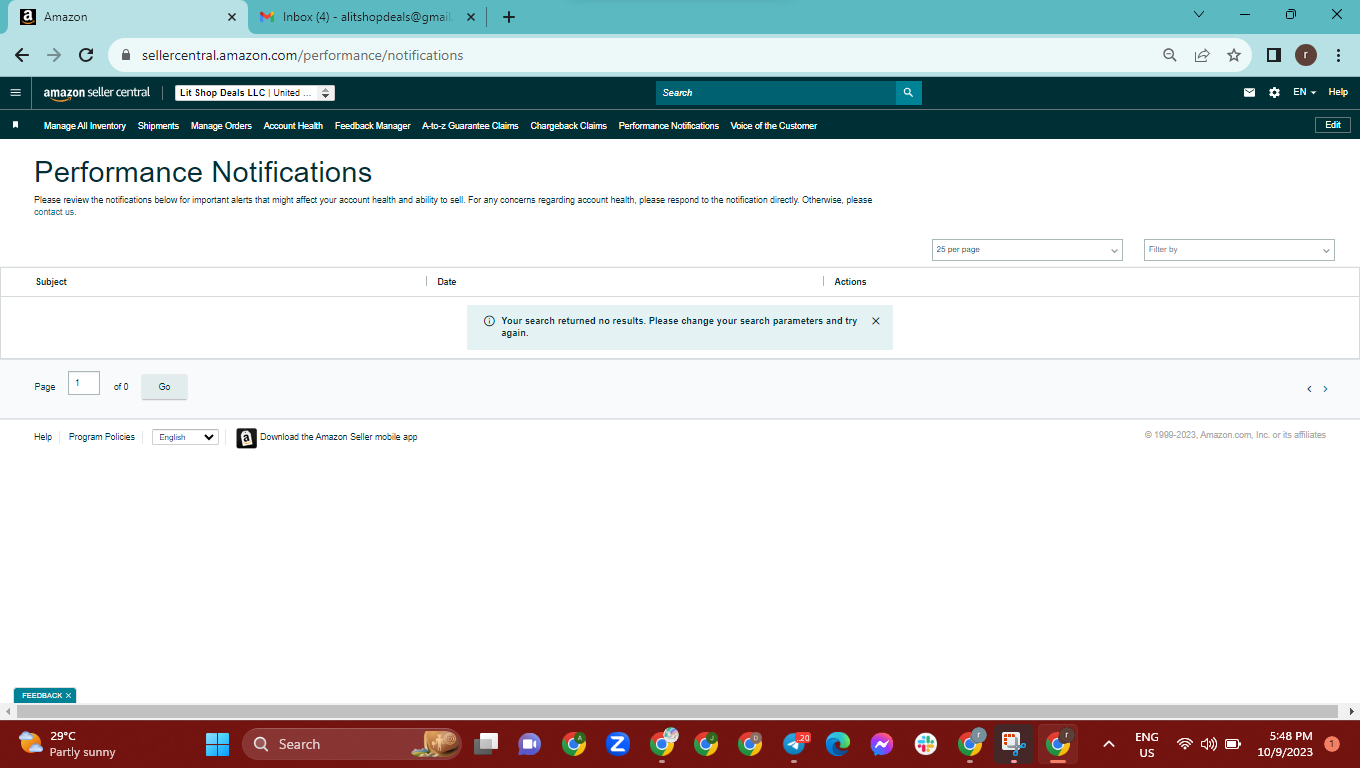Click Download the Amazon Seller mobile app

pyautogui.click(x=339, y=437)
